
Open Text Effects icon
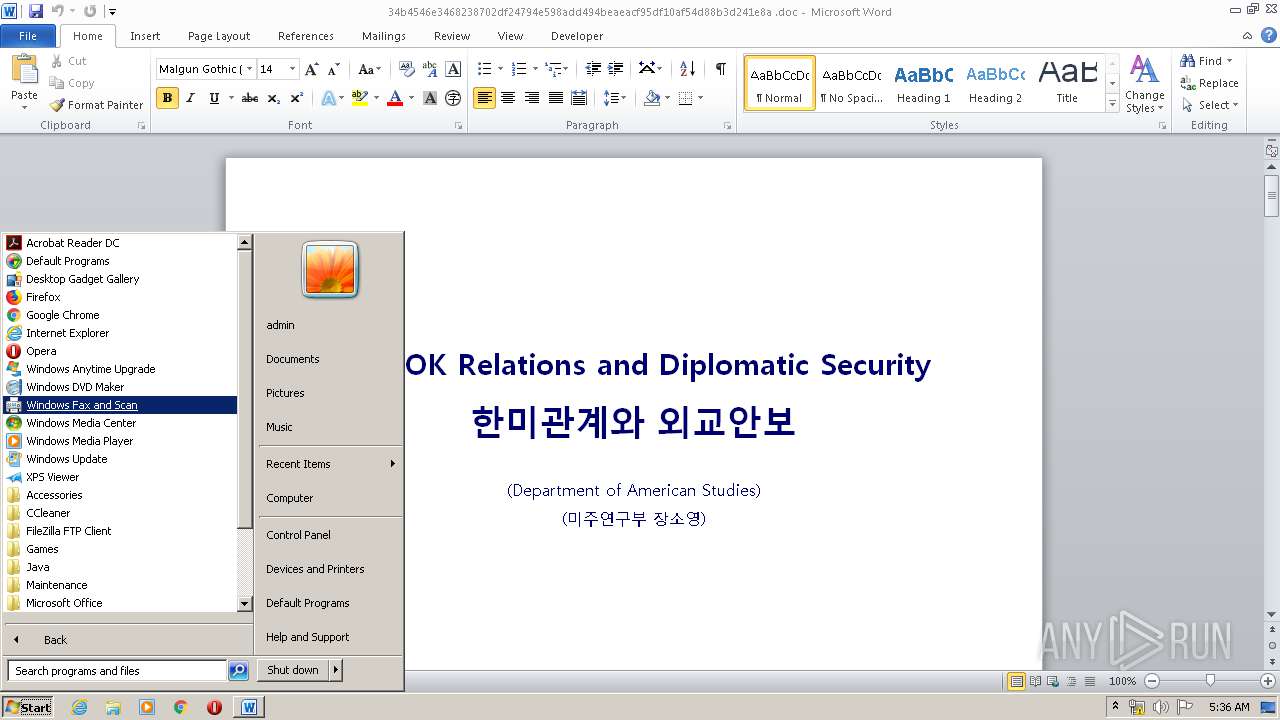327,98
